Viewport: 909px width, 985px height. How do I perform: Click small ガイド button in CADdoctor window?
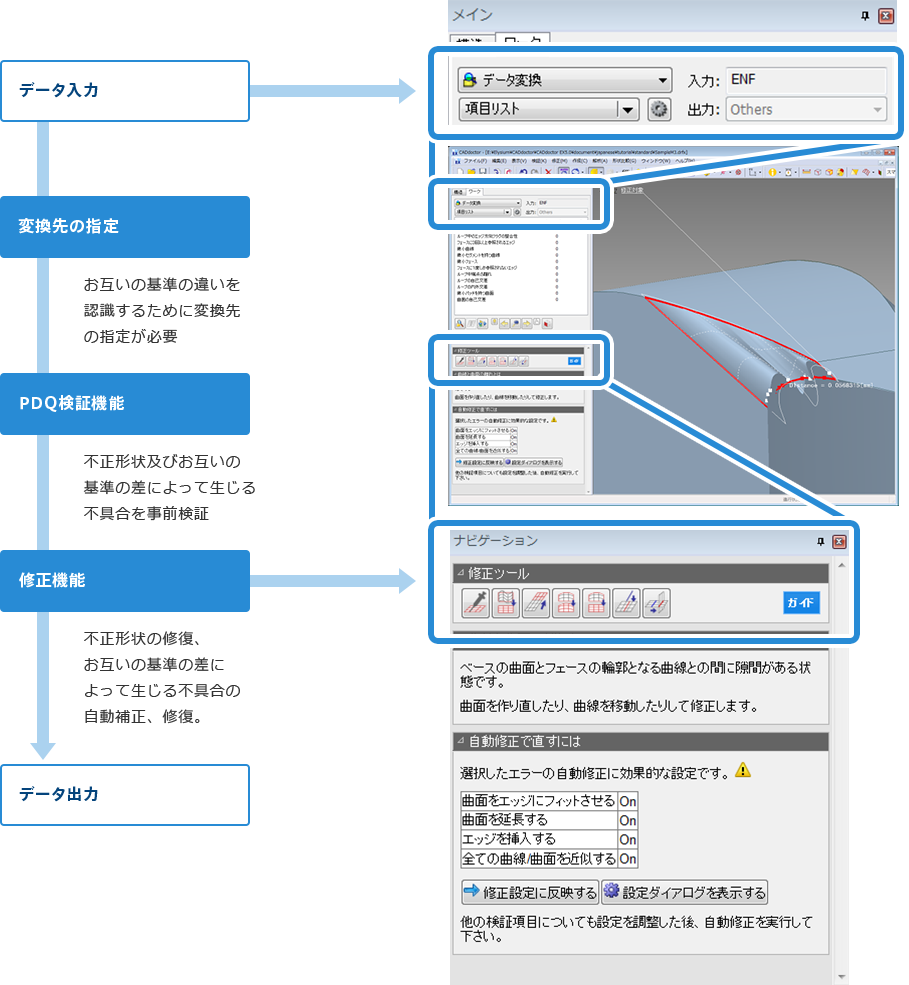click(x=574, y=361)
